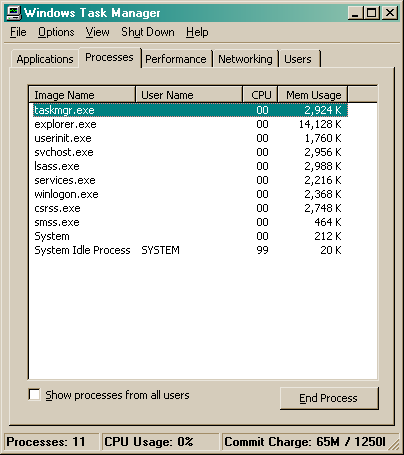Switch to the Performance tab
Screen dimensions: 404x455
176,59
